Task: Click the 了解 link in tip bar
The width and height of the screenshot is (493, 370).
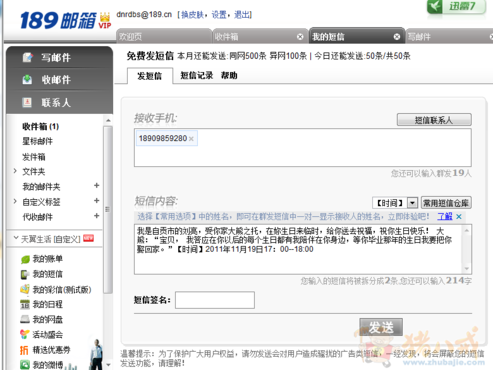Action: point(445,216)
